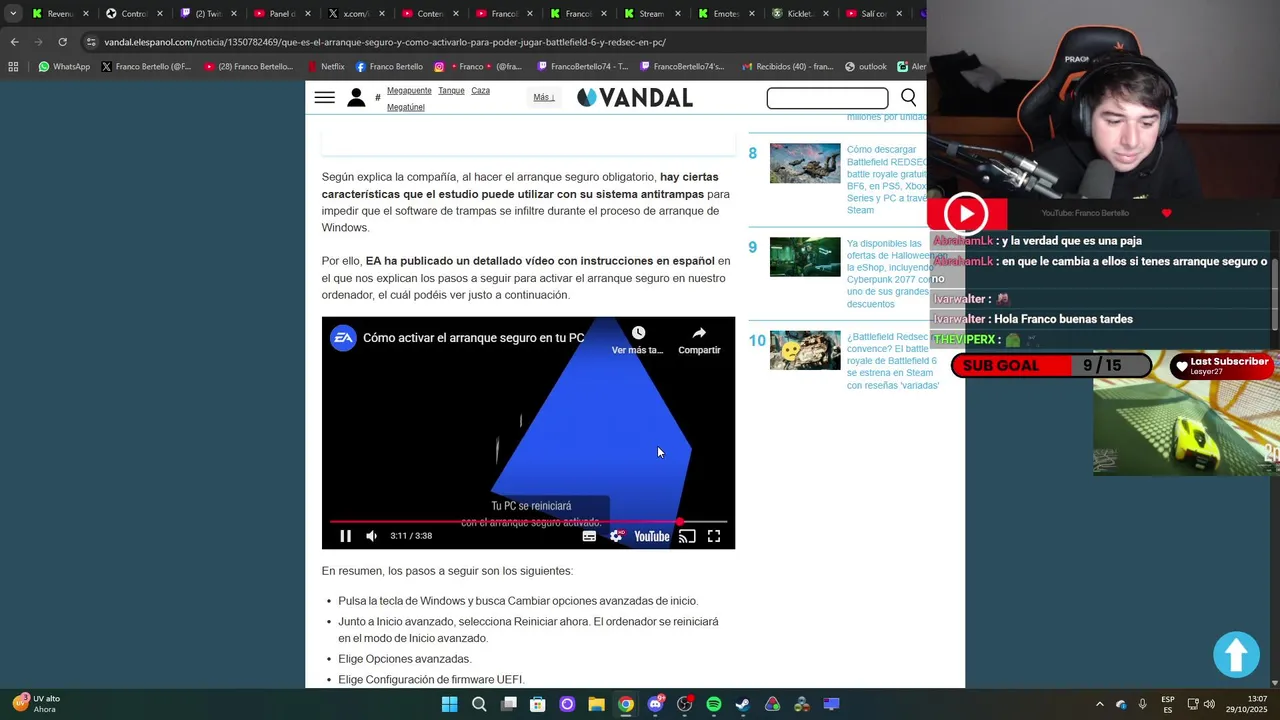Click the Compartir share arrow
This screenshot has height=720, width=1280.
699,333
